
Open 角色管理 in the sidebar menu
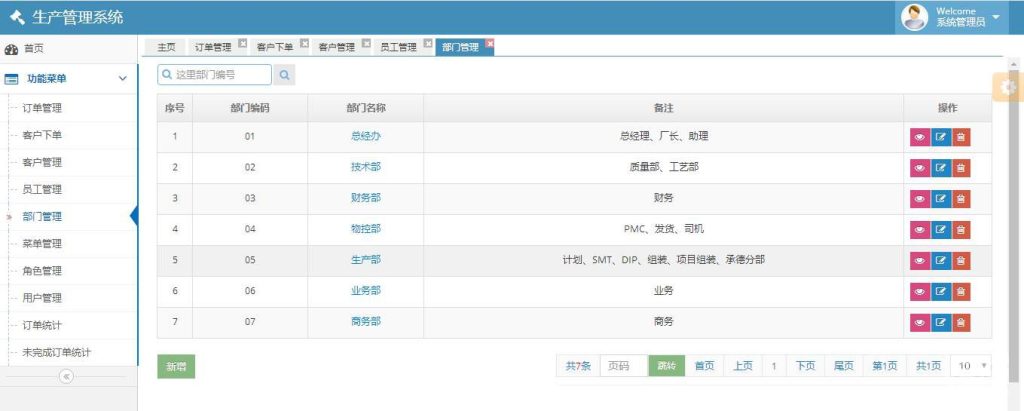42,270
